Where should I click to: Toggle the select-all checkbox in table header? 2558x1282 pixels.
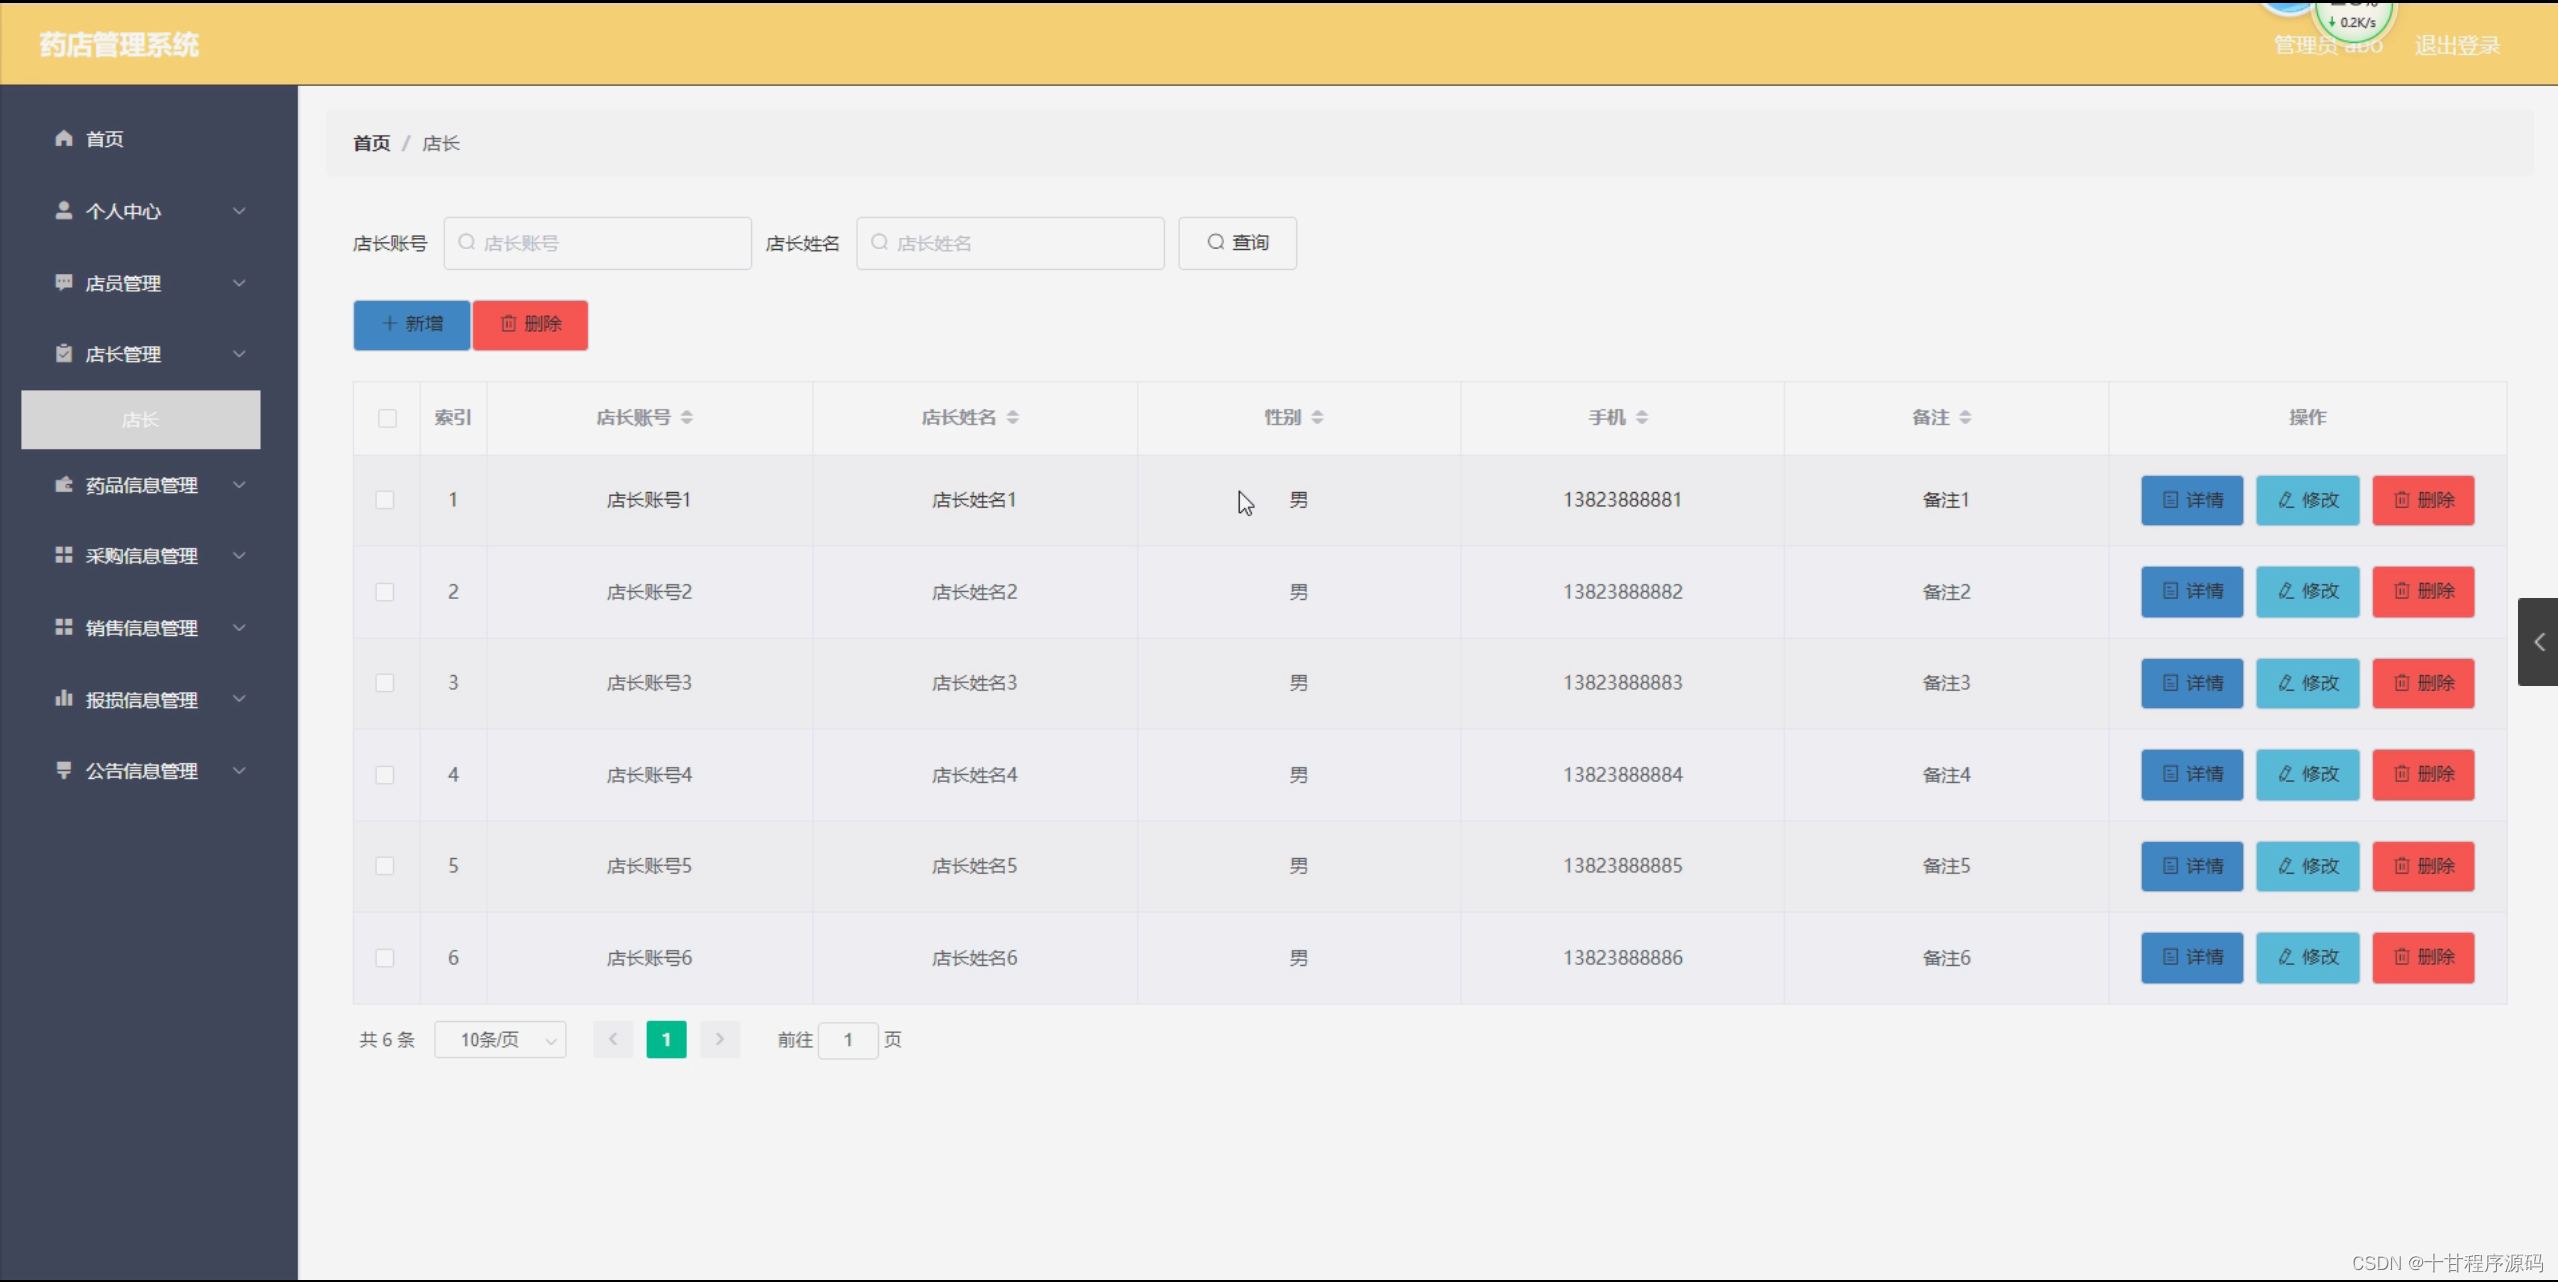pyautogui.click(x=387, y=418)
